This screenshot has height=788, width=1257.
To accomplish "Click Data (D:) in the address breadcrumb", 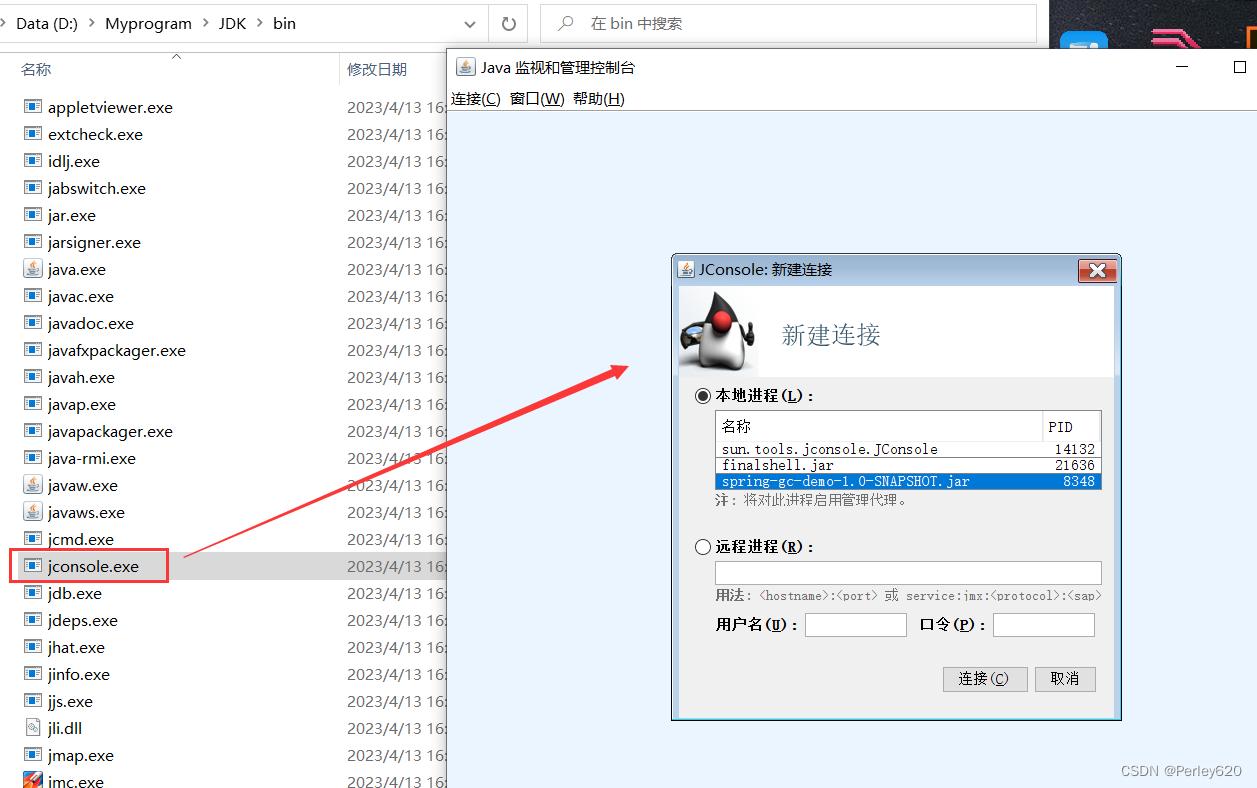I will pyautogui.click(x=48, y=23).
